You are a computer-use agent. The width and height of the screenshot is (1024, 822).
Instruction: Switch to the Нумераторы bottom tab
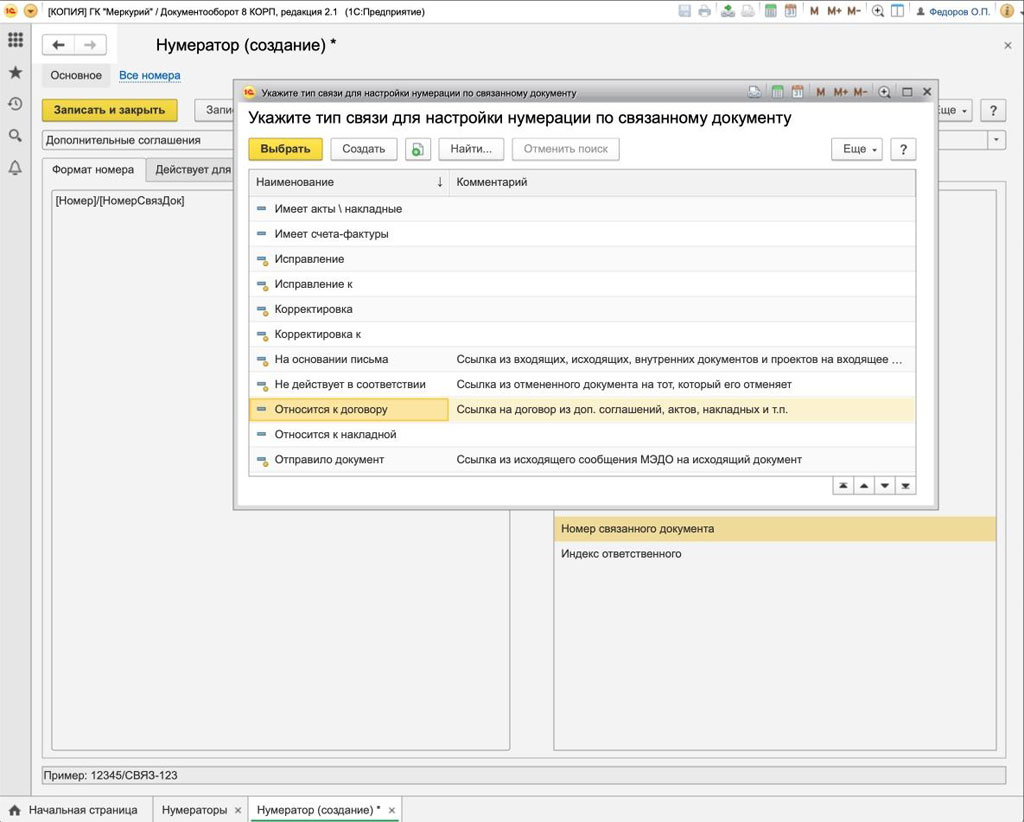pyautogui.click(x=194, y=810)
